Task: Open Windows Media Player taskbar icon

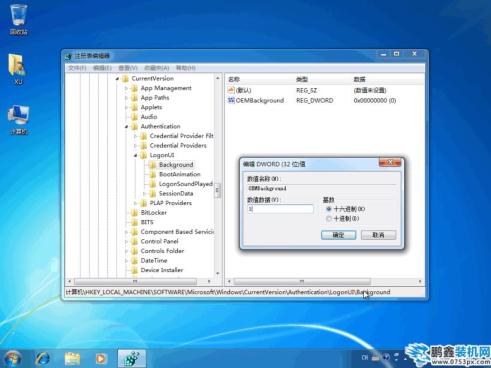Action: 101,359
